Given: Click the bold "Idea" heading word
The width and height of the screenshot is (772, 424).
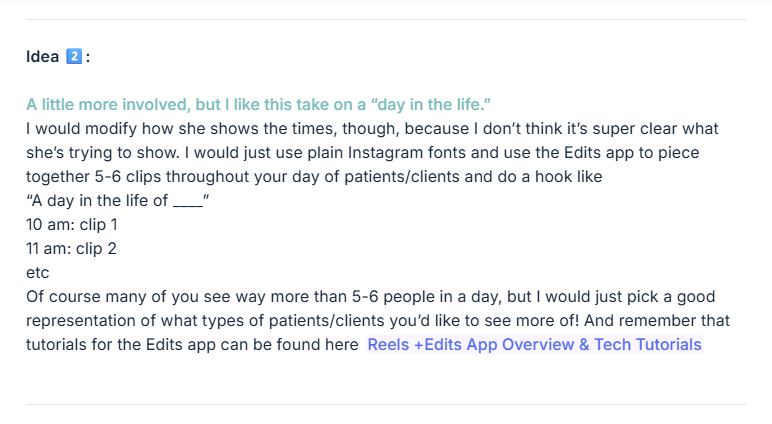Looking at the screenshot, I should coord(43,57).
